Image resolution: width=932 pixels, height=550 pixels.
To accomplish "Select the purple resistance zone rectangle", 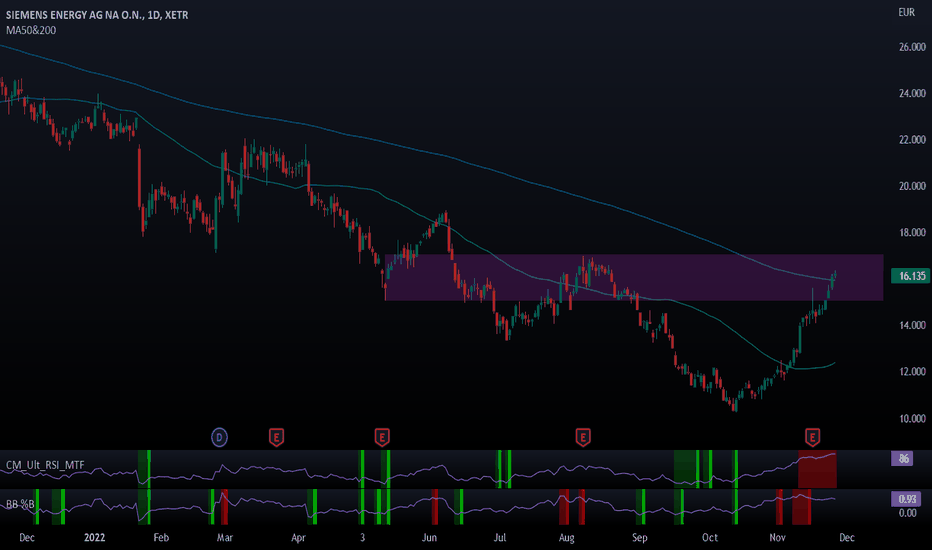I will pyautogui.click(x=634, y=277).
